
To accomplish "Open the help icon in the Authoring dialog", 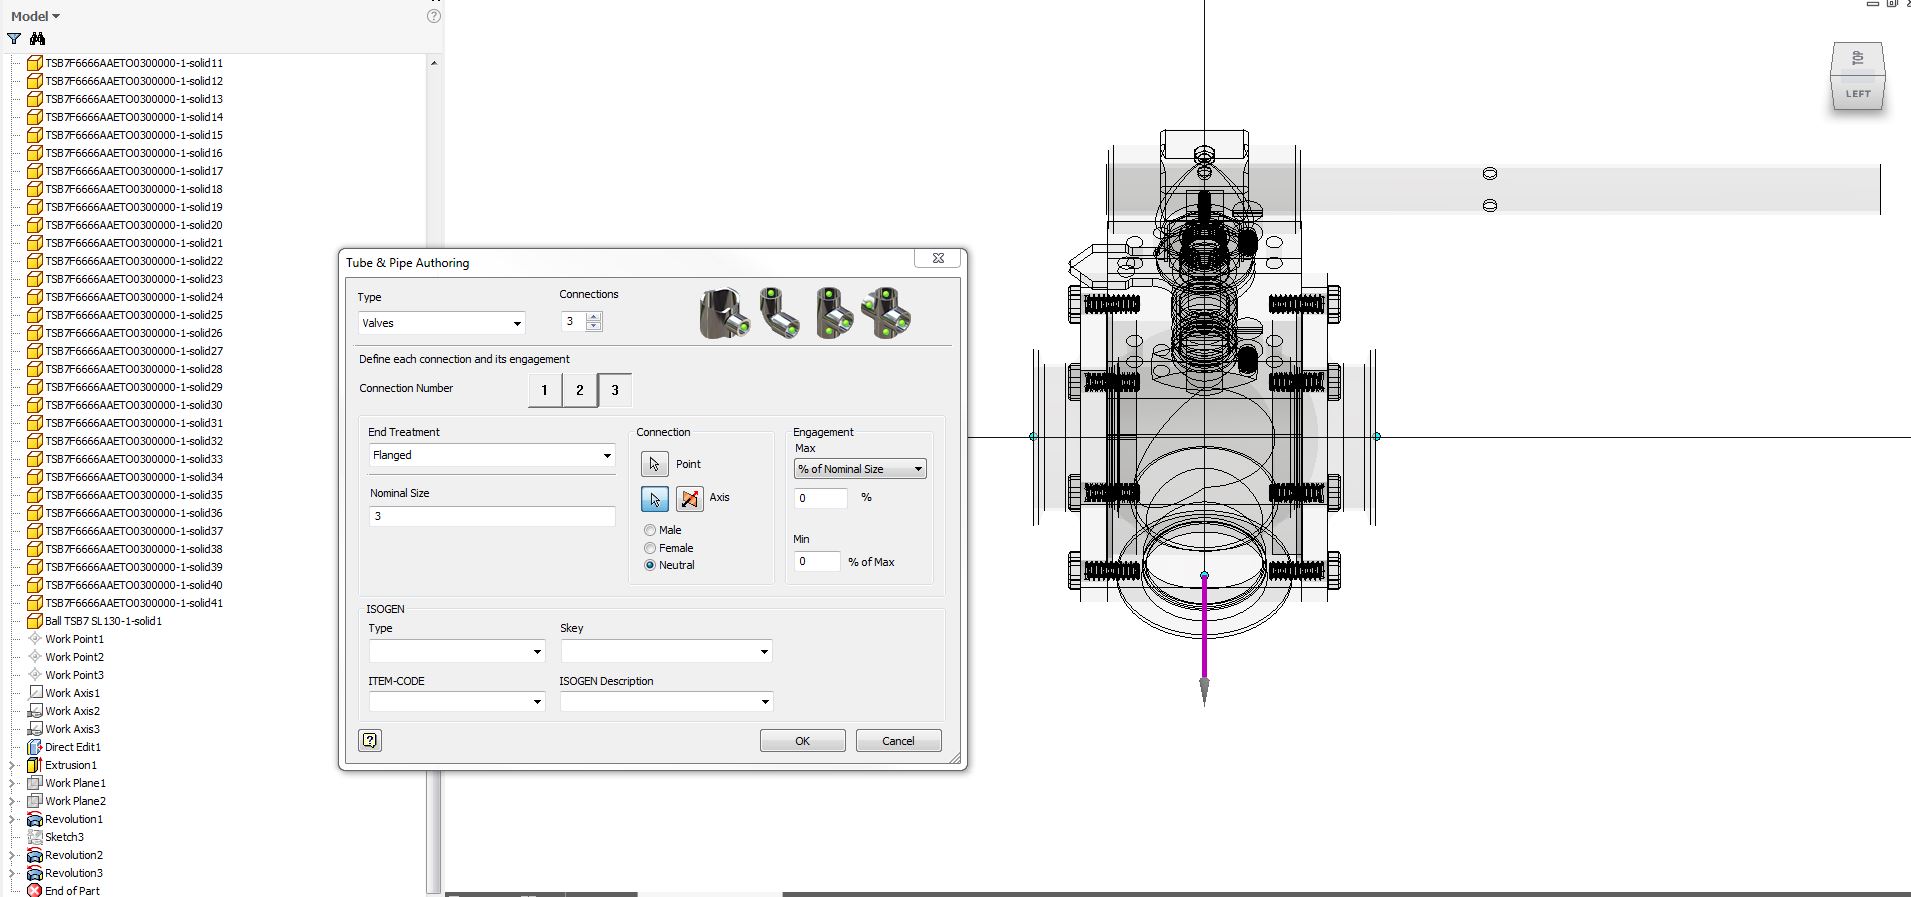I will 370,740.
